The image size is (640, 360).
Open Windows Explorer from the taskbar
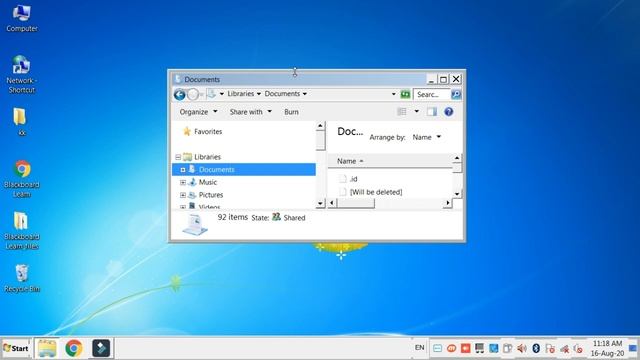[47, 348]
